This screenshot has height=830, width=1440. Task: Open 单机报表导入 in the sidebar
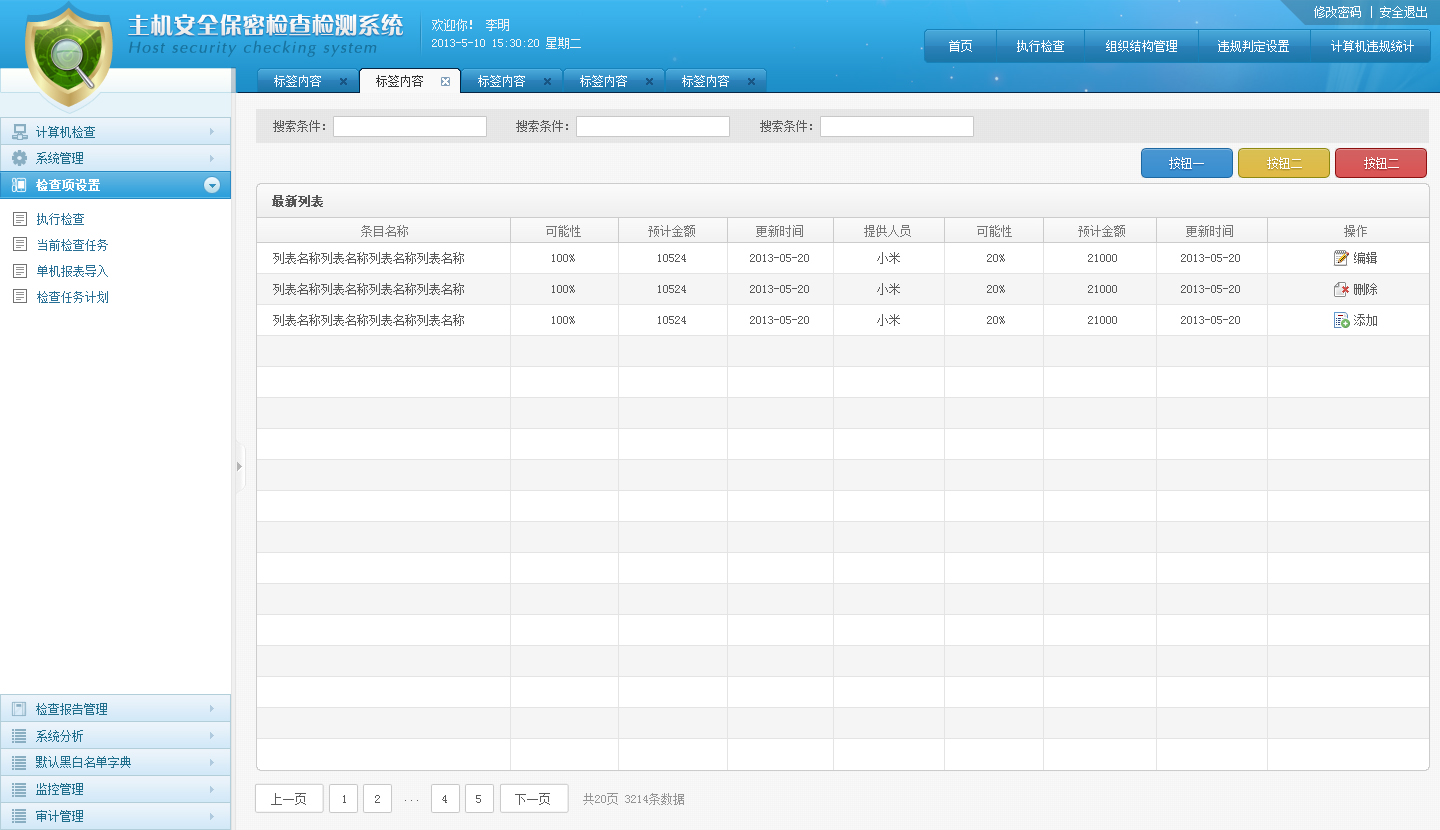pyautogui.click(x=72, y=271)
